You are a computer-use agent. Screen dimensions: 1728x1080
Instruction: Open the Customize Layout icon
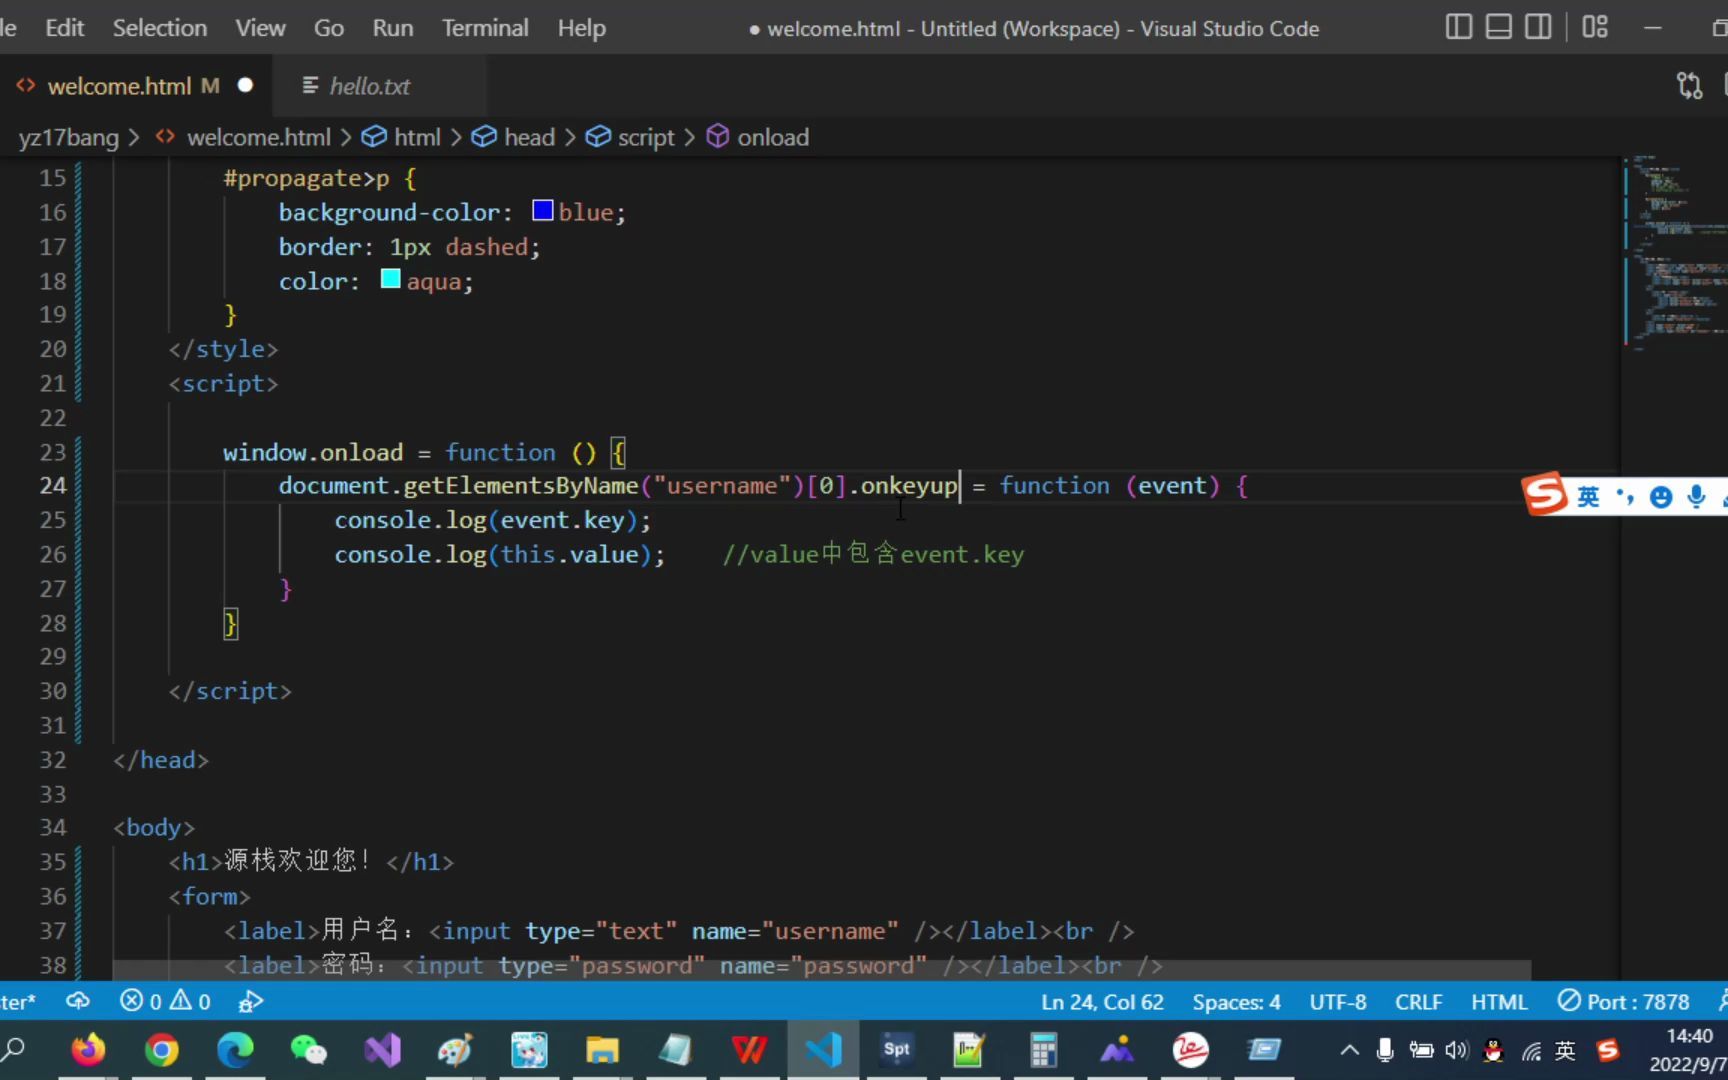[1595, 27]
